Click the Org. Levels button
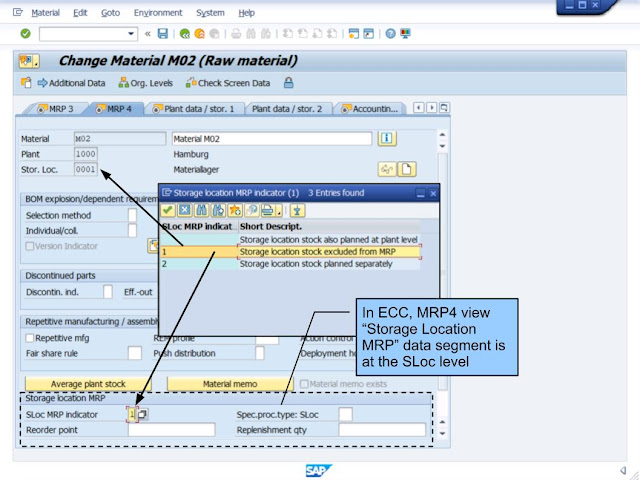The height and width of the screenshot is (480, 640). pos(145,83)
